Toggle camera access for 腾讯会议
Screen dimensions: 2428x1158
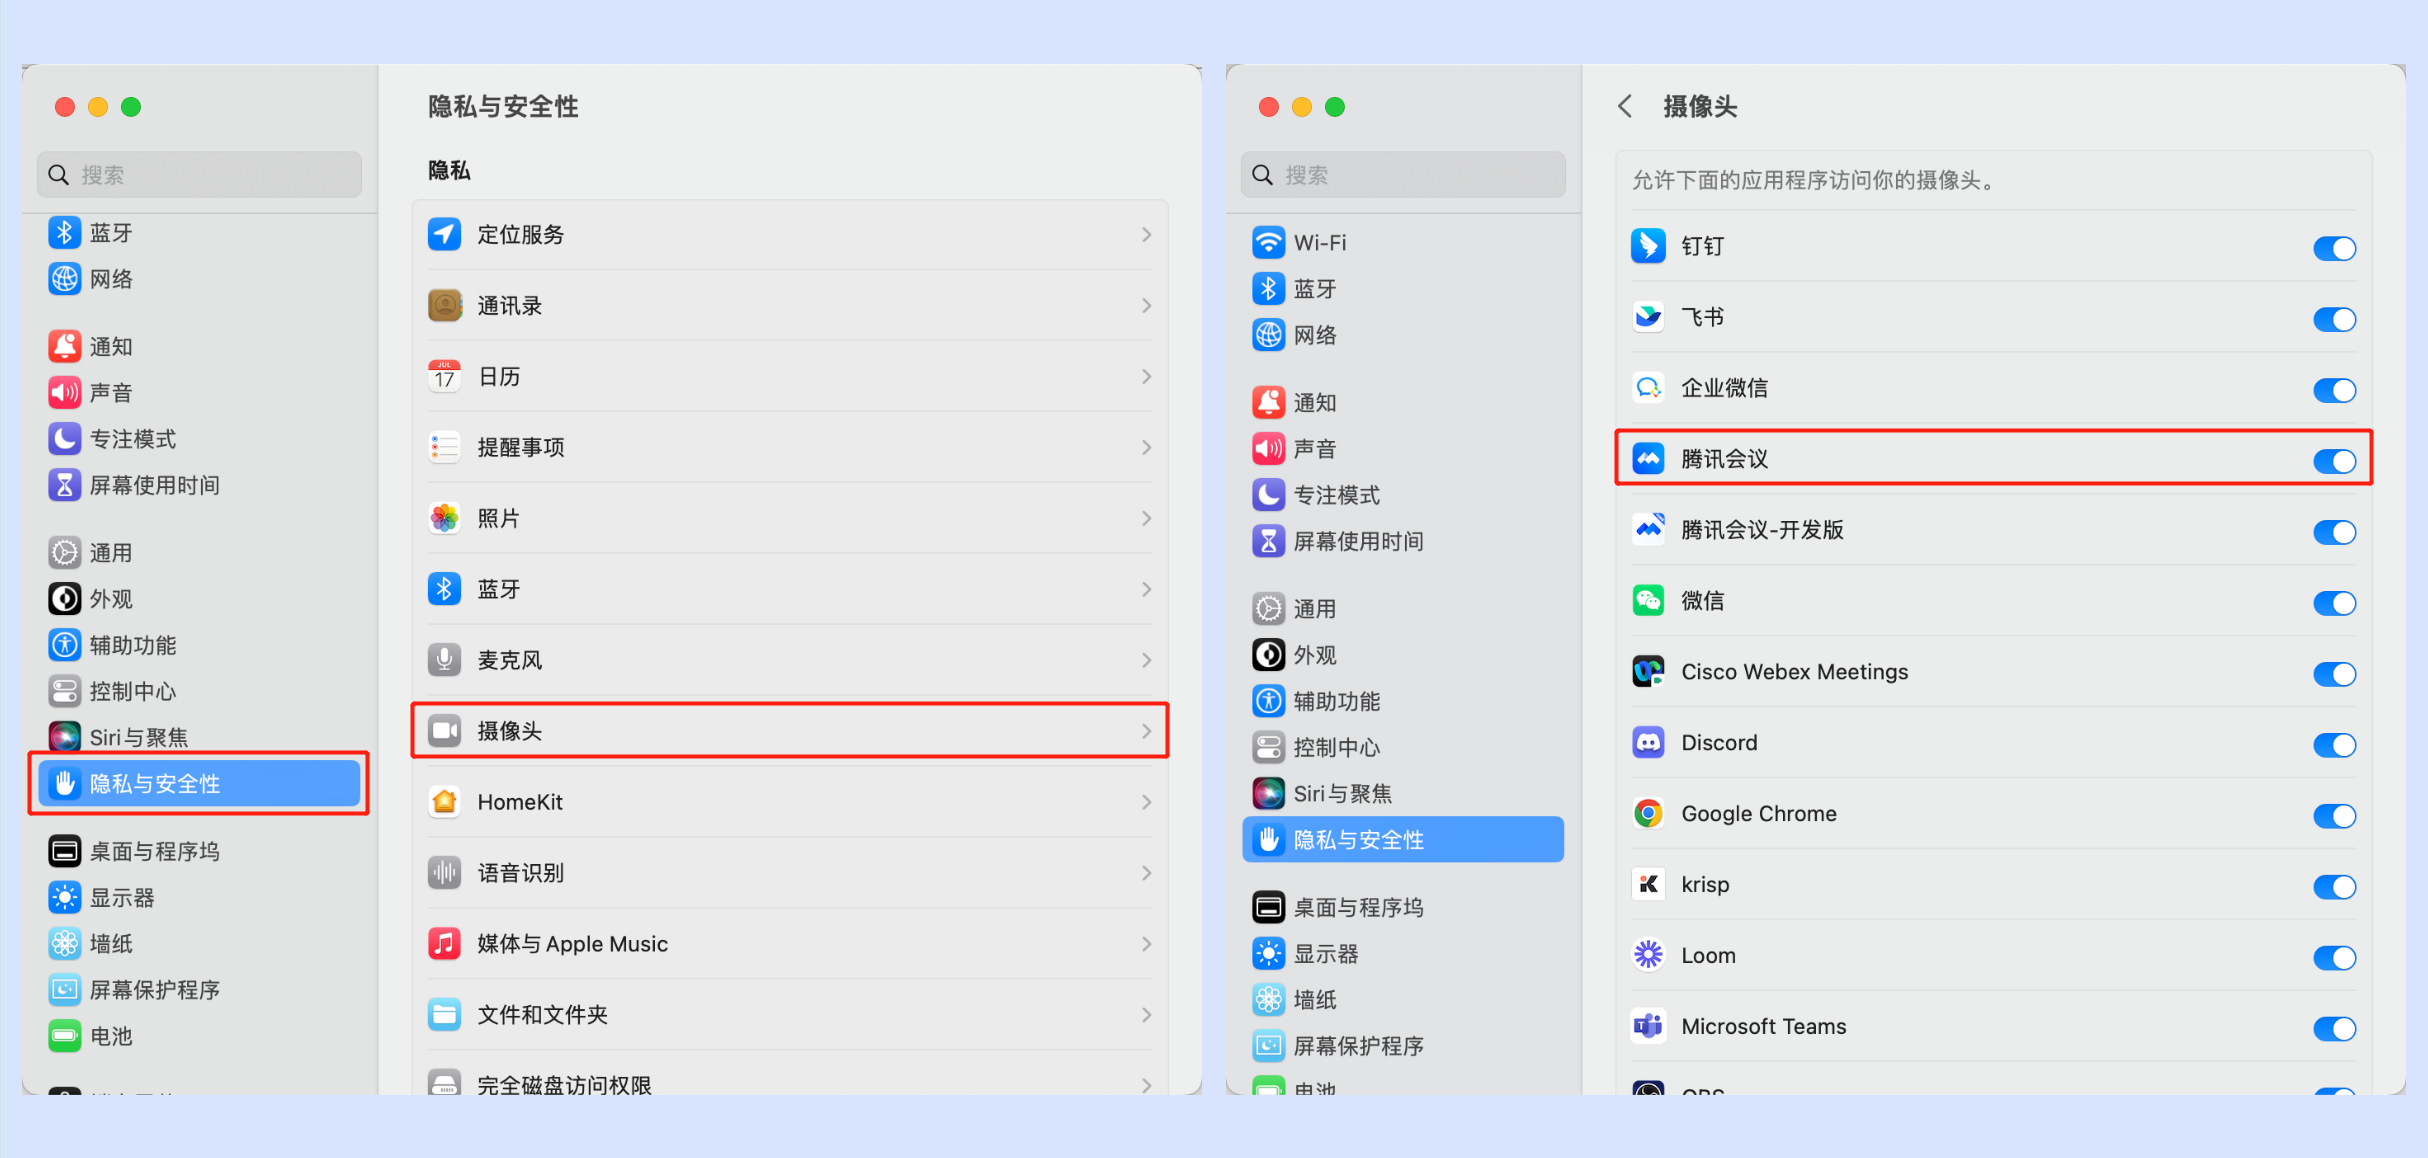pyautogui.click(x=2335, y=461)
